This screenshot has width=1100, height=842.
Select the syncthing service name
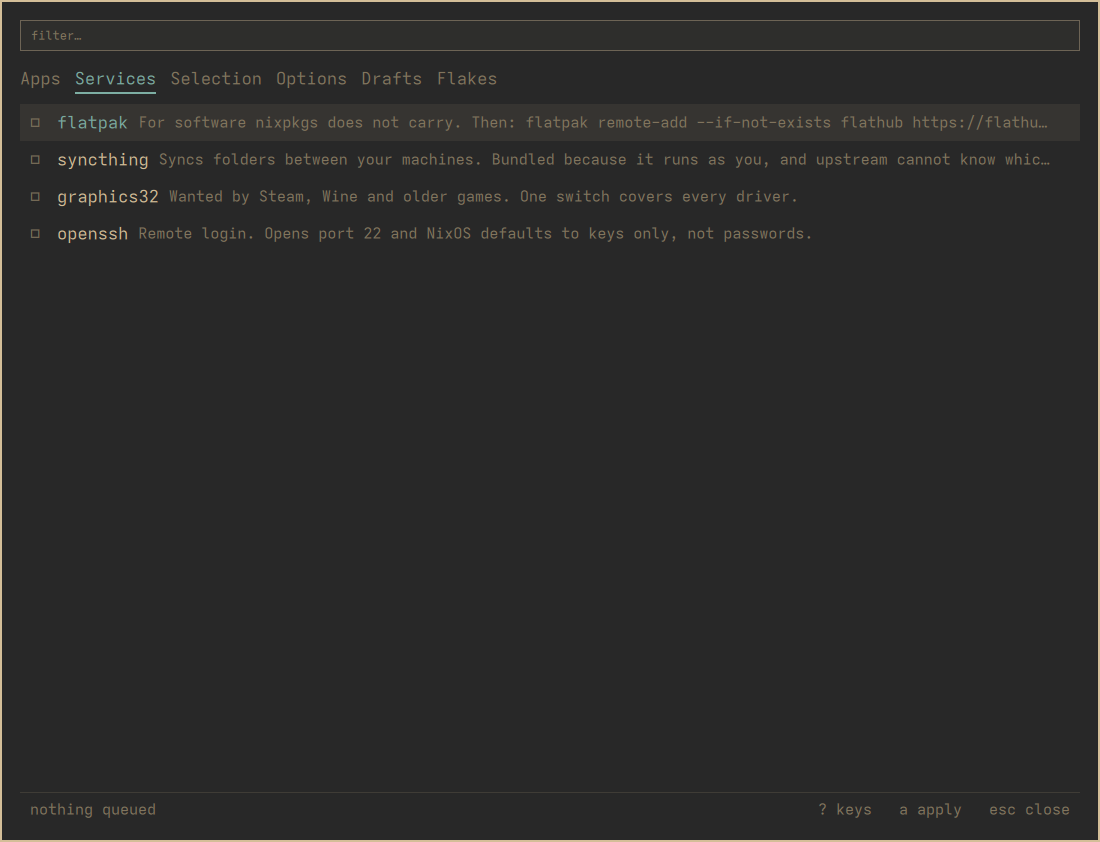tap(103, 160)
